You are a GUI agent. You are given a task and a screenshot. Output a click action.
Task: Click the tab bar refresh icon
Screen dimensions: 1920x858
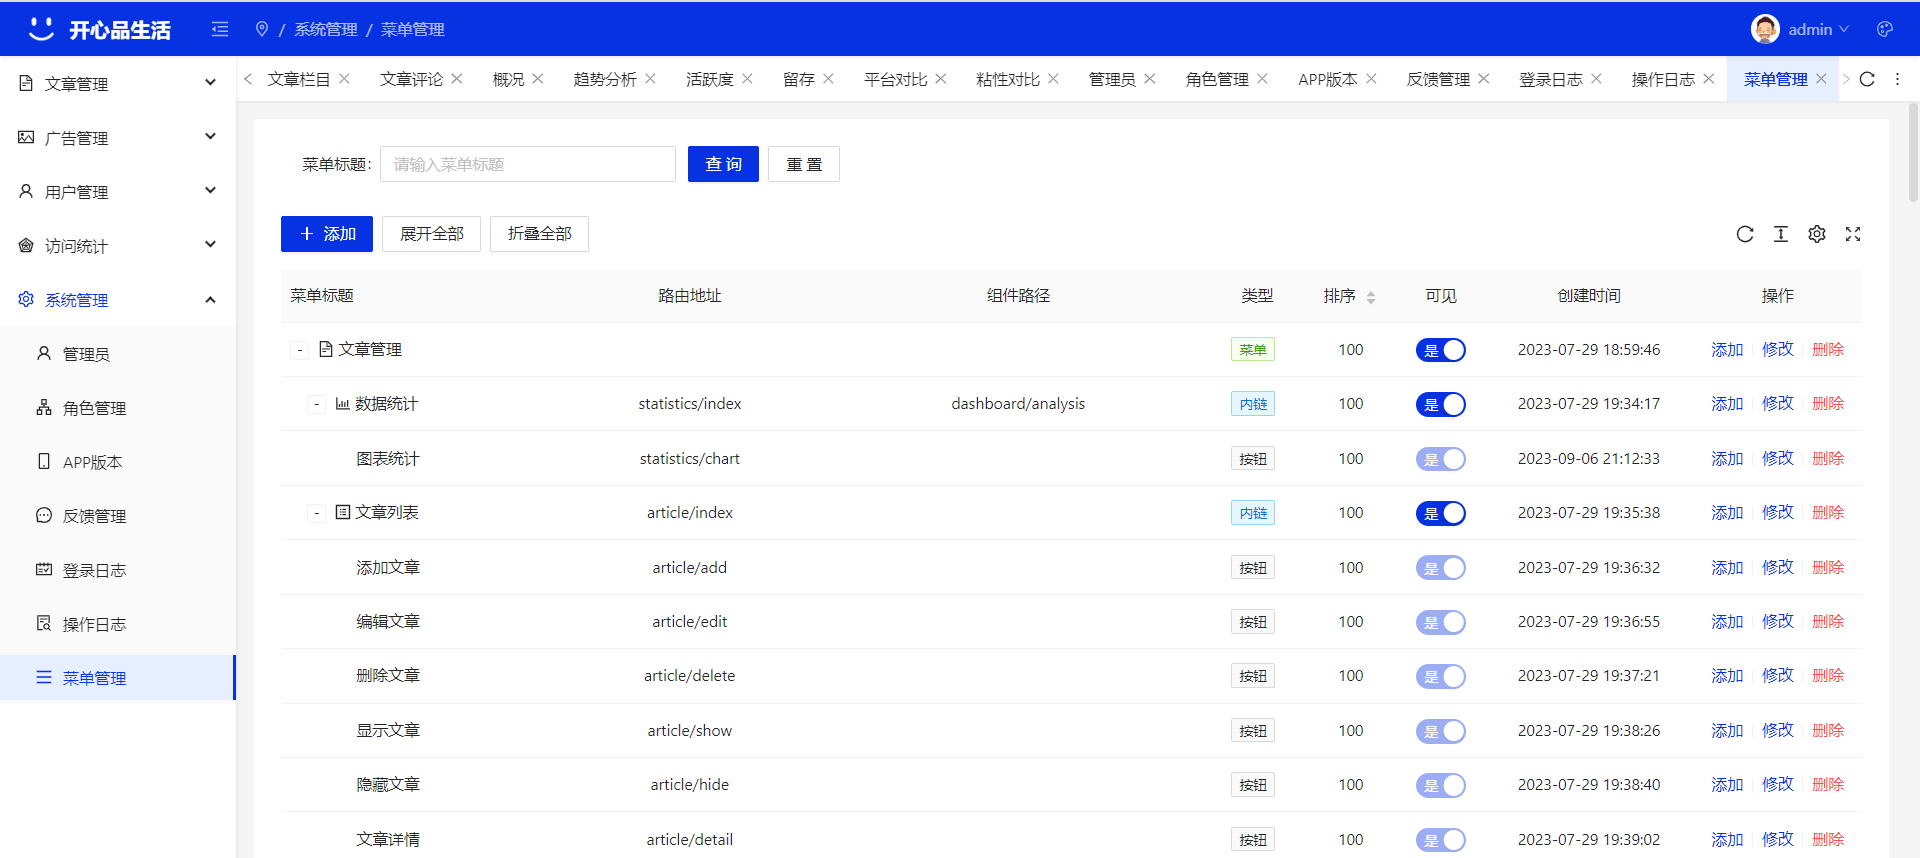pyautogui.click(x=1867, y=79)
